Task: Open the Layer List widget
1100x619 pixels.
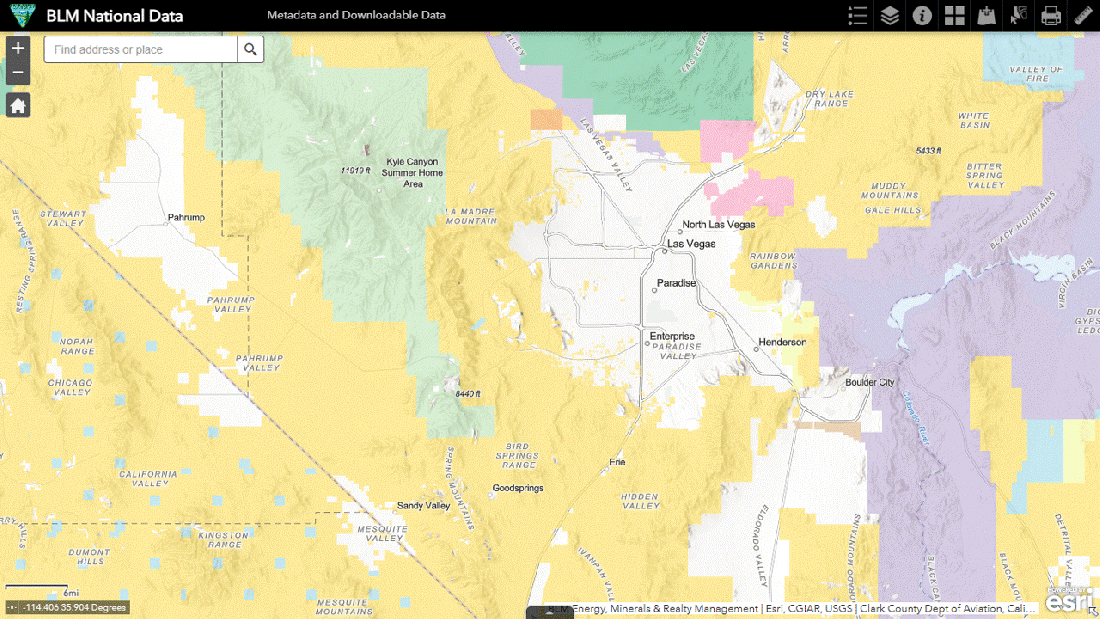Action: click(889, 15)
